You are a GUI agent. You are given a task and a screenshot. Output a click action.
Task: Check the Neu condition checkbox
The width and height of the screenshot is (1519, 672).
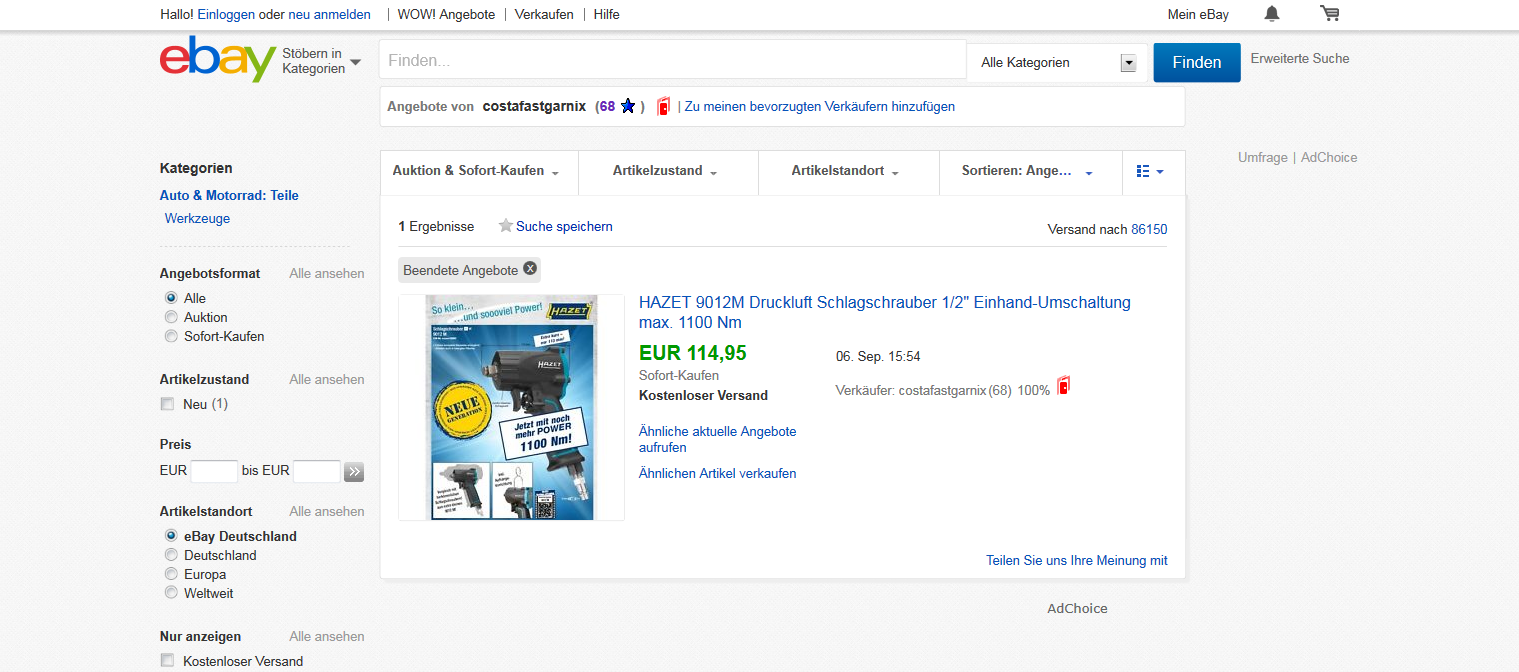(167, 404)
